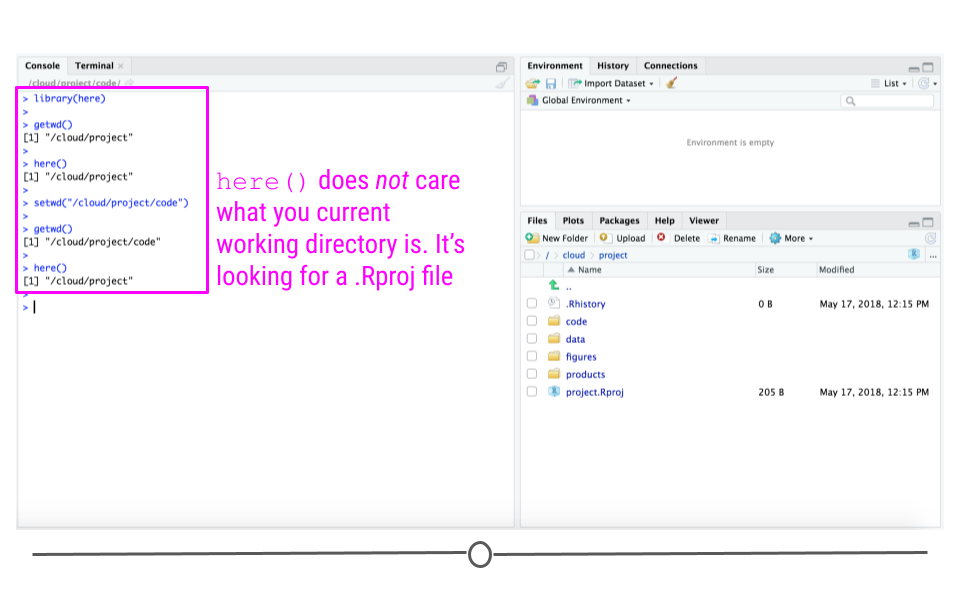Click the save workspace icon

pos(551,83)
